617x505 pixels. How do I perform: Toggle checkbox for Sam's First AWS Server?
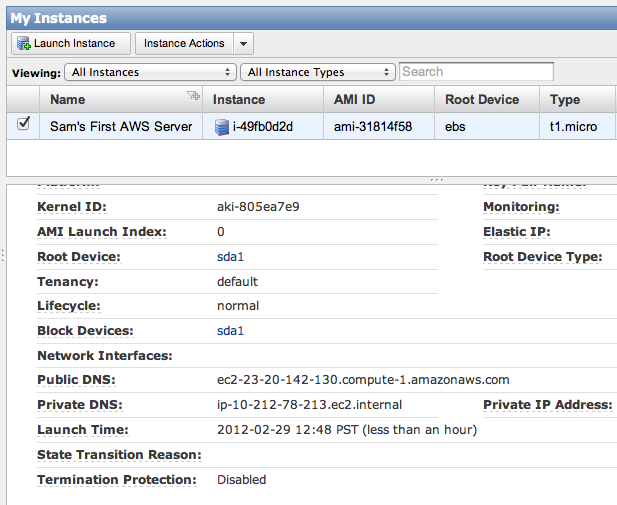click(x=24, y=124)
